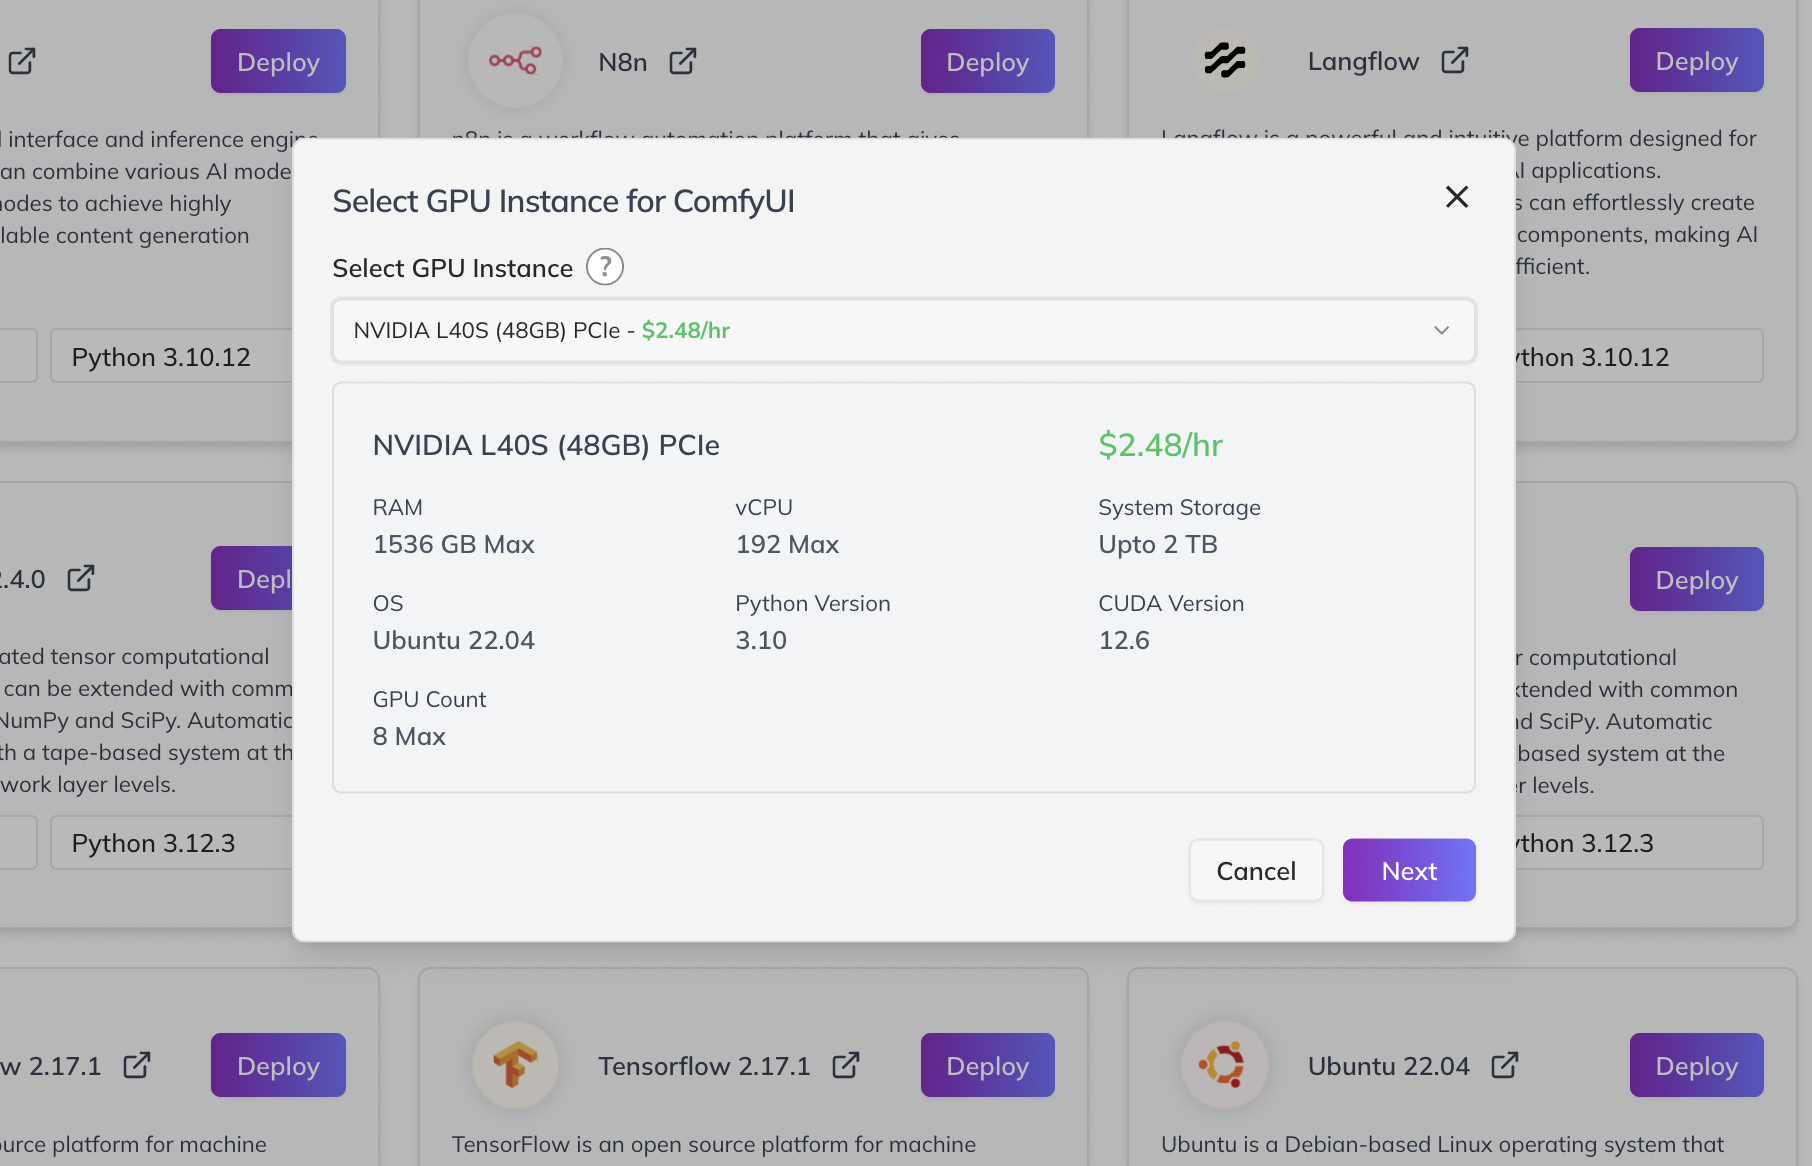The width and height of the screenshot is (1812, 1166).
Task: Open the Tensorflow 2.17.1 external link in middle card
Action: 846,1065
